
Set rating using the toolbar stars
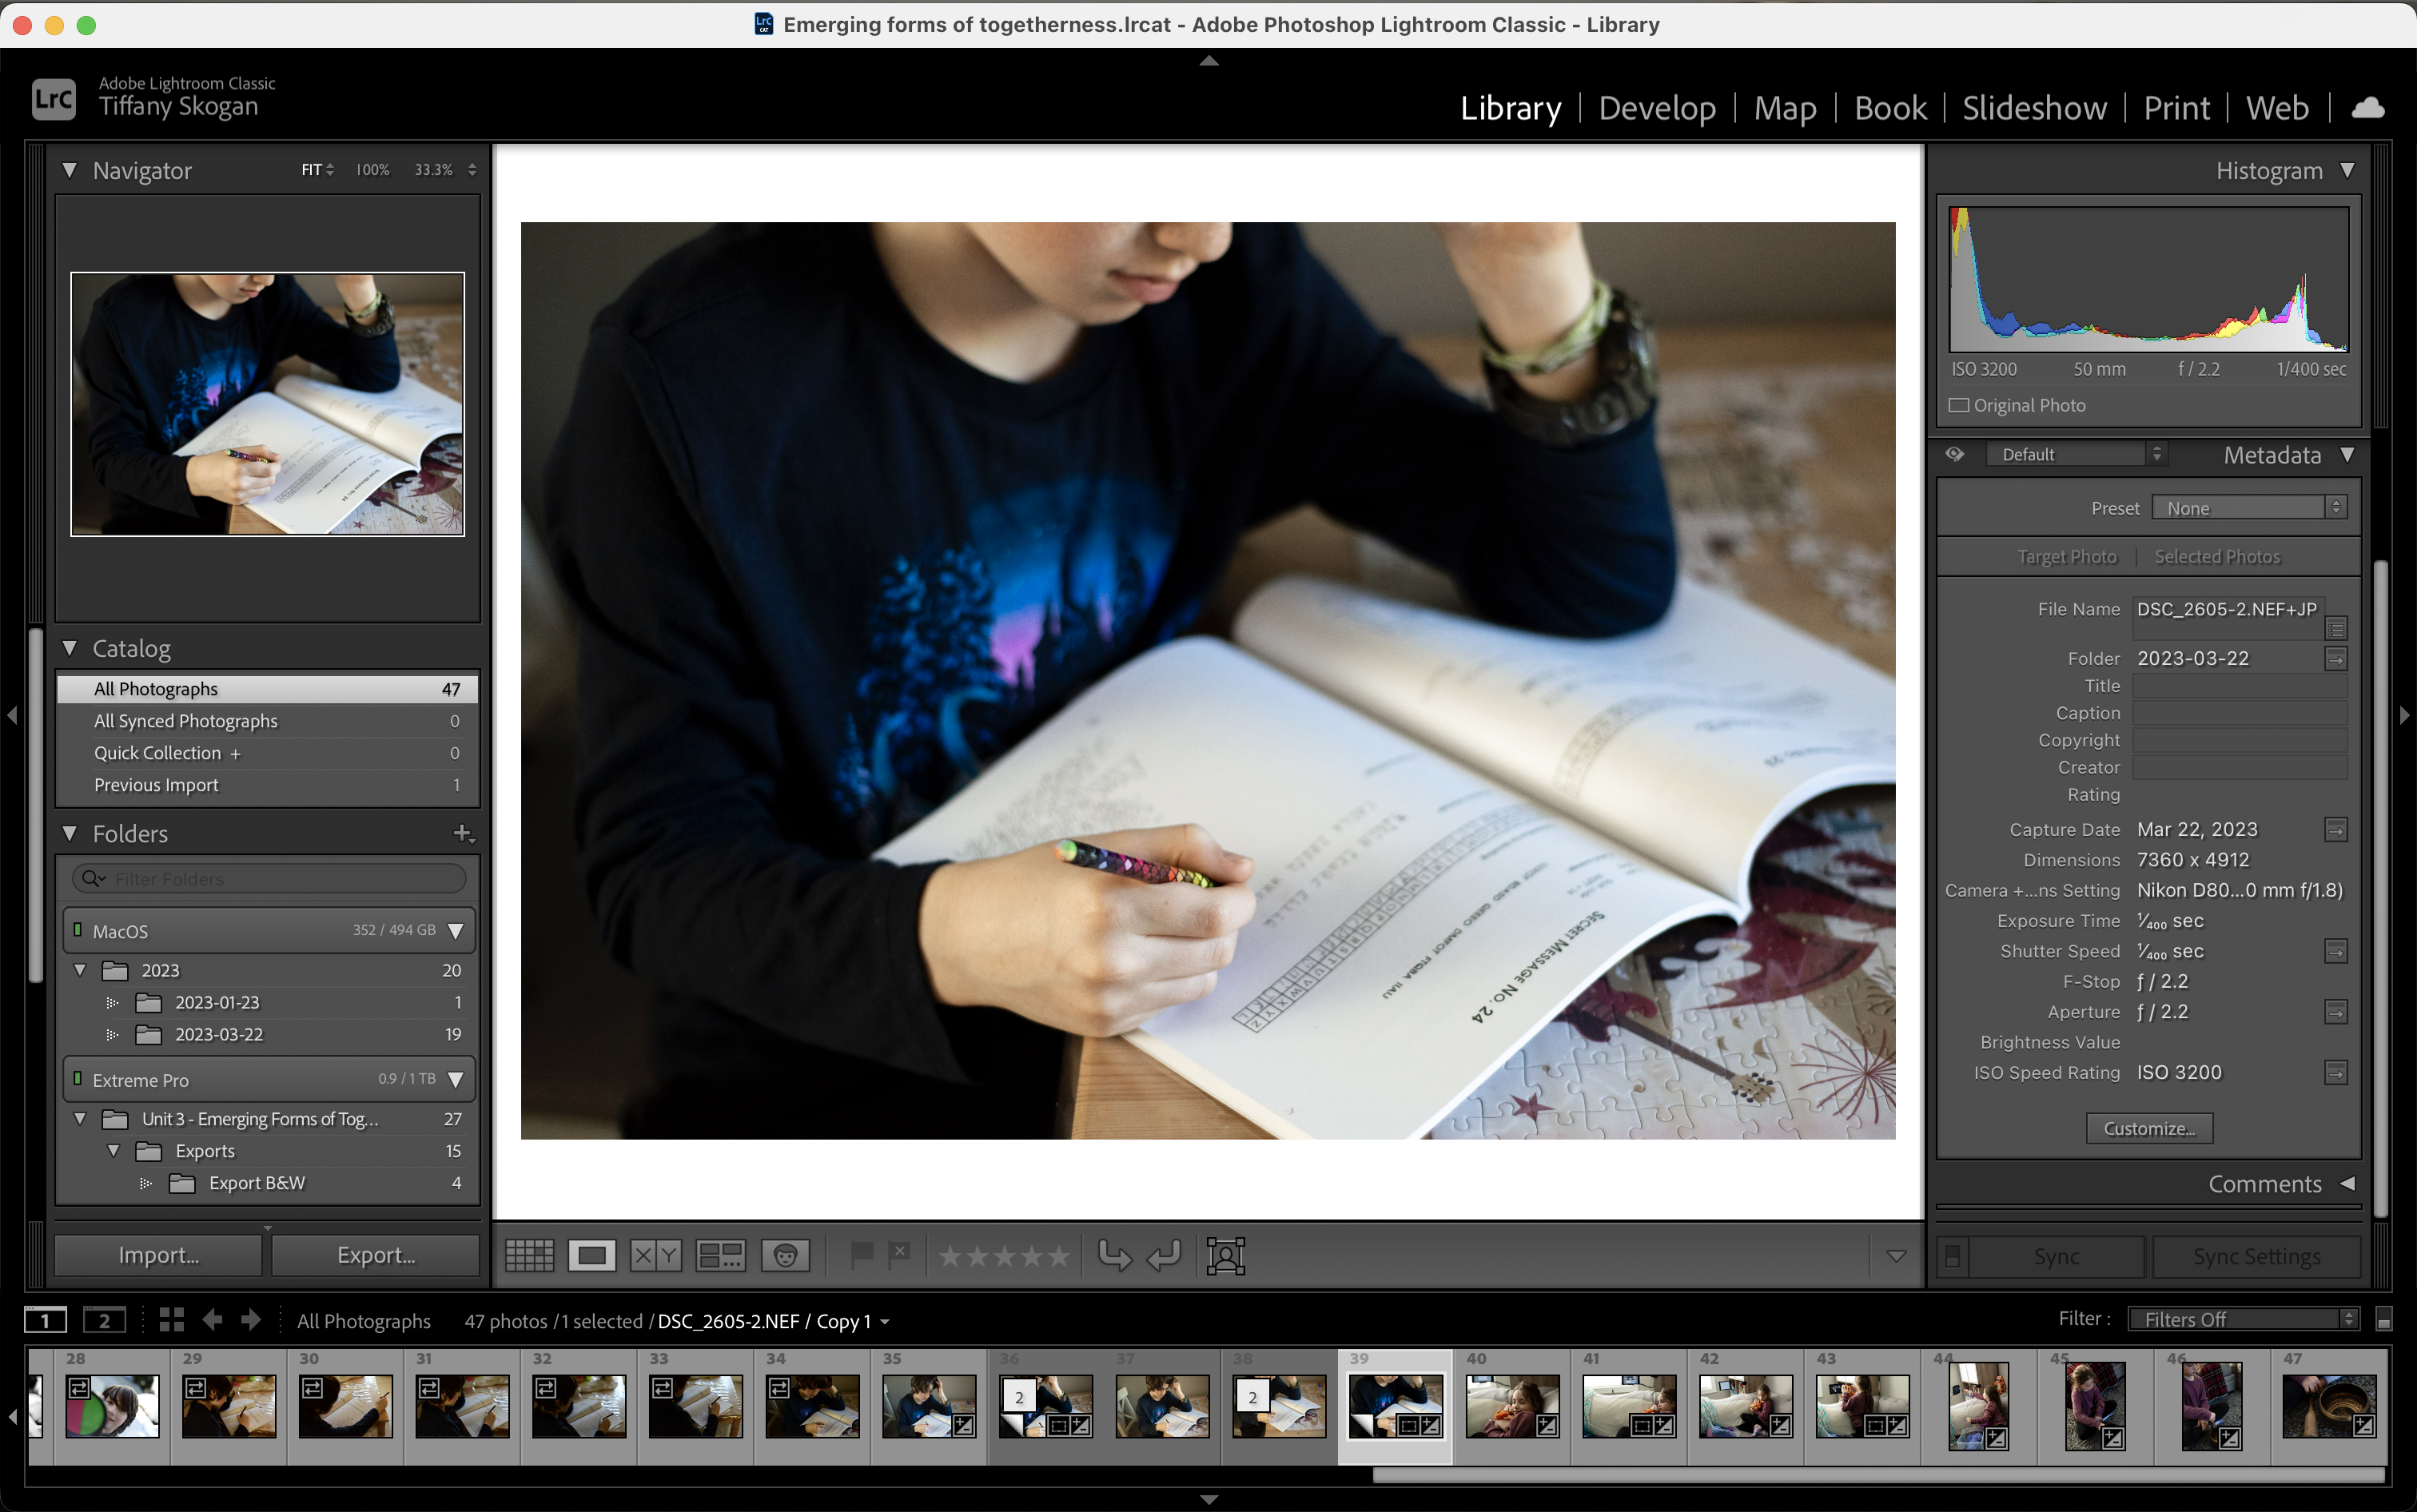[x=1003, y=1256]
